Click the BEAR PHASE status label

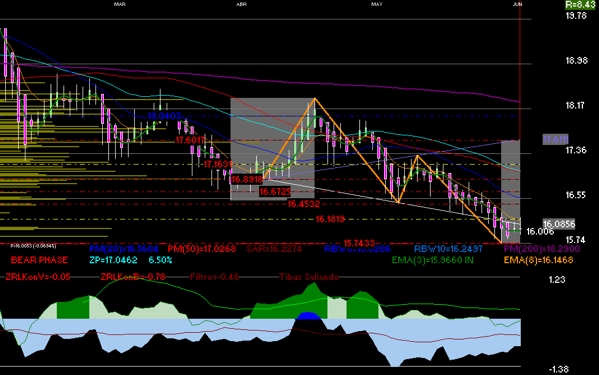tap(39, 260)
